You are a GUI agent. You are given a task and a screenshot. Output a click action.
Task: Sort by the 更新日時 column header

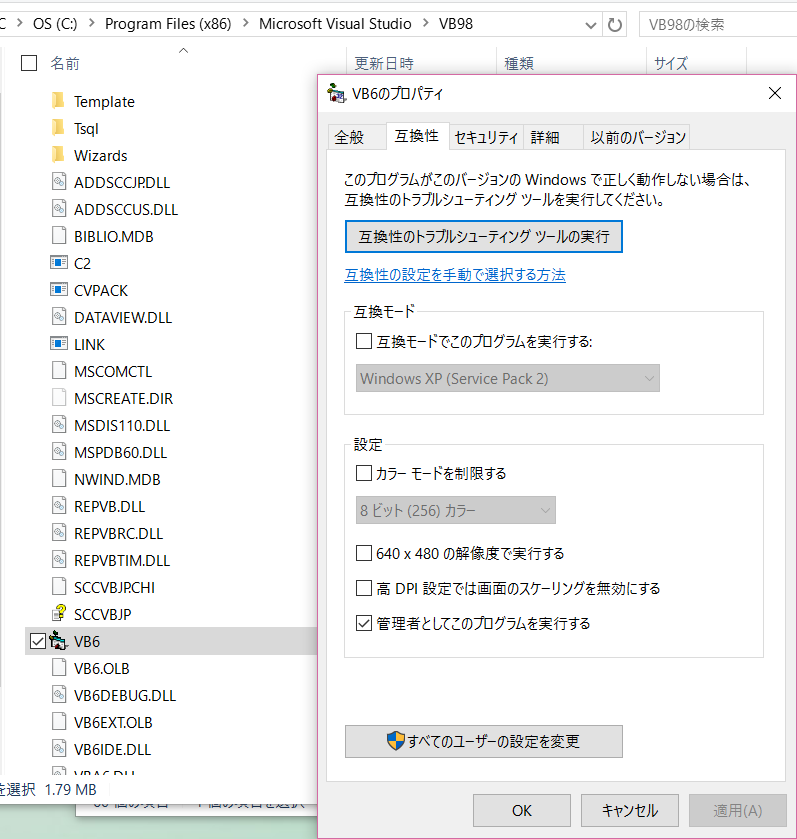[x=384, y=63]
